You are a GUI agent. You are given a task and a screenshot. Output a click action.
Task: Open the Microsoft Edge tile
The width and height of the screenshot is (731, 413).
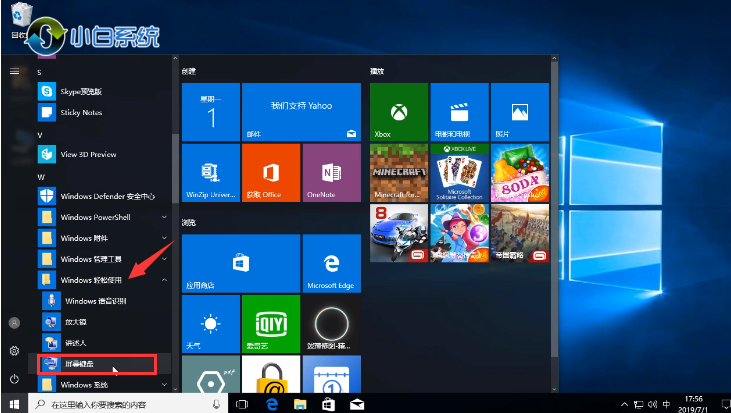tap(331, 263)
